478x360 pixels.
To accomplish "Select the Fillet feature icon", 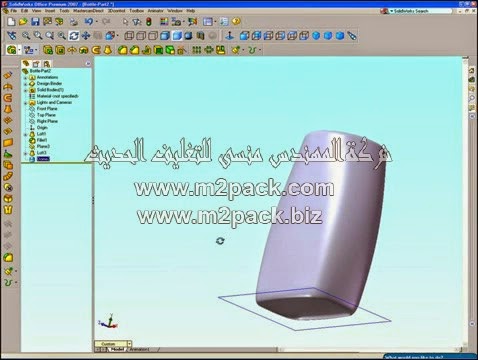I will (123, 50).
